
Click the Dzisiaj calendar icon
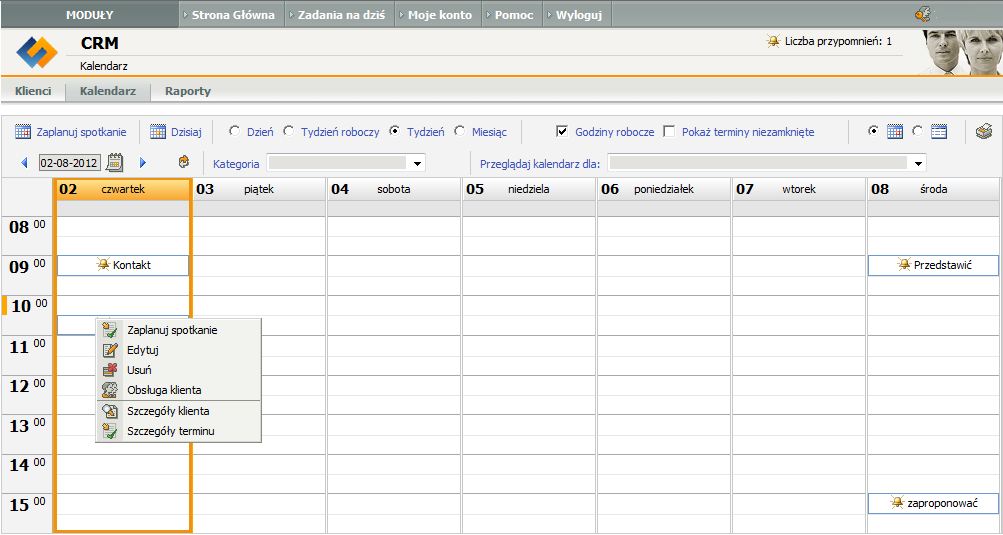(x=158, y=132)
